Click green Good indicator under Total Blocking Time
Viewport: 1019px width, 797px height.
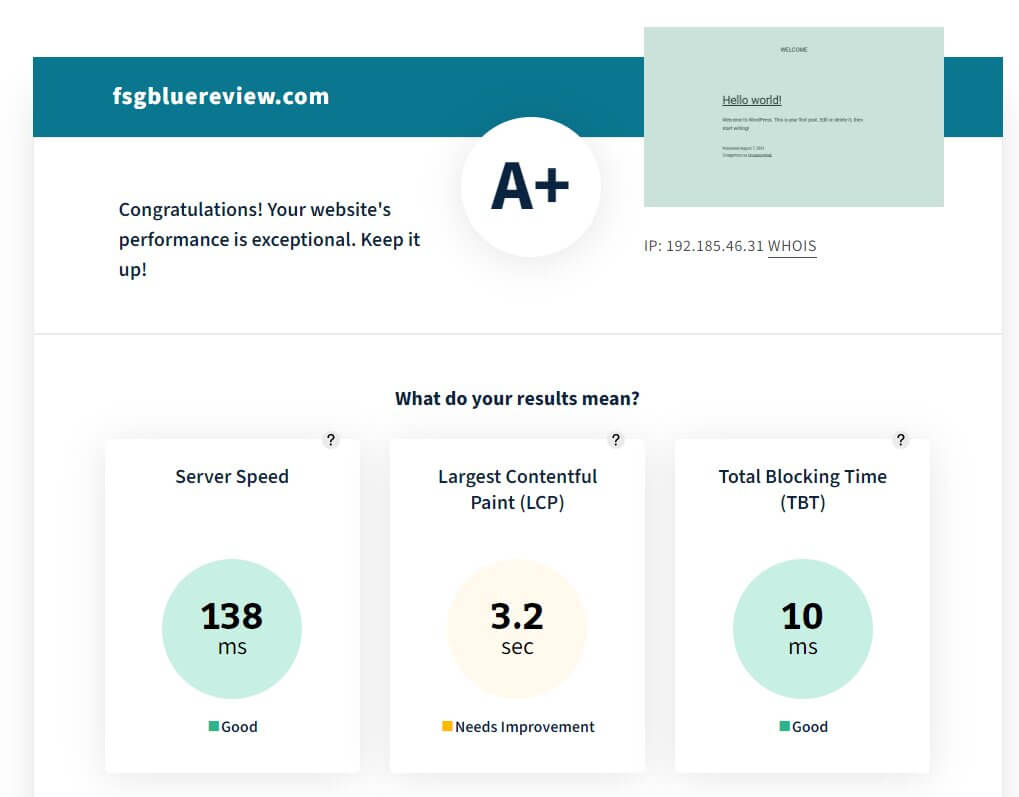point(785,727)
